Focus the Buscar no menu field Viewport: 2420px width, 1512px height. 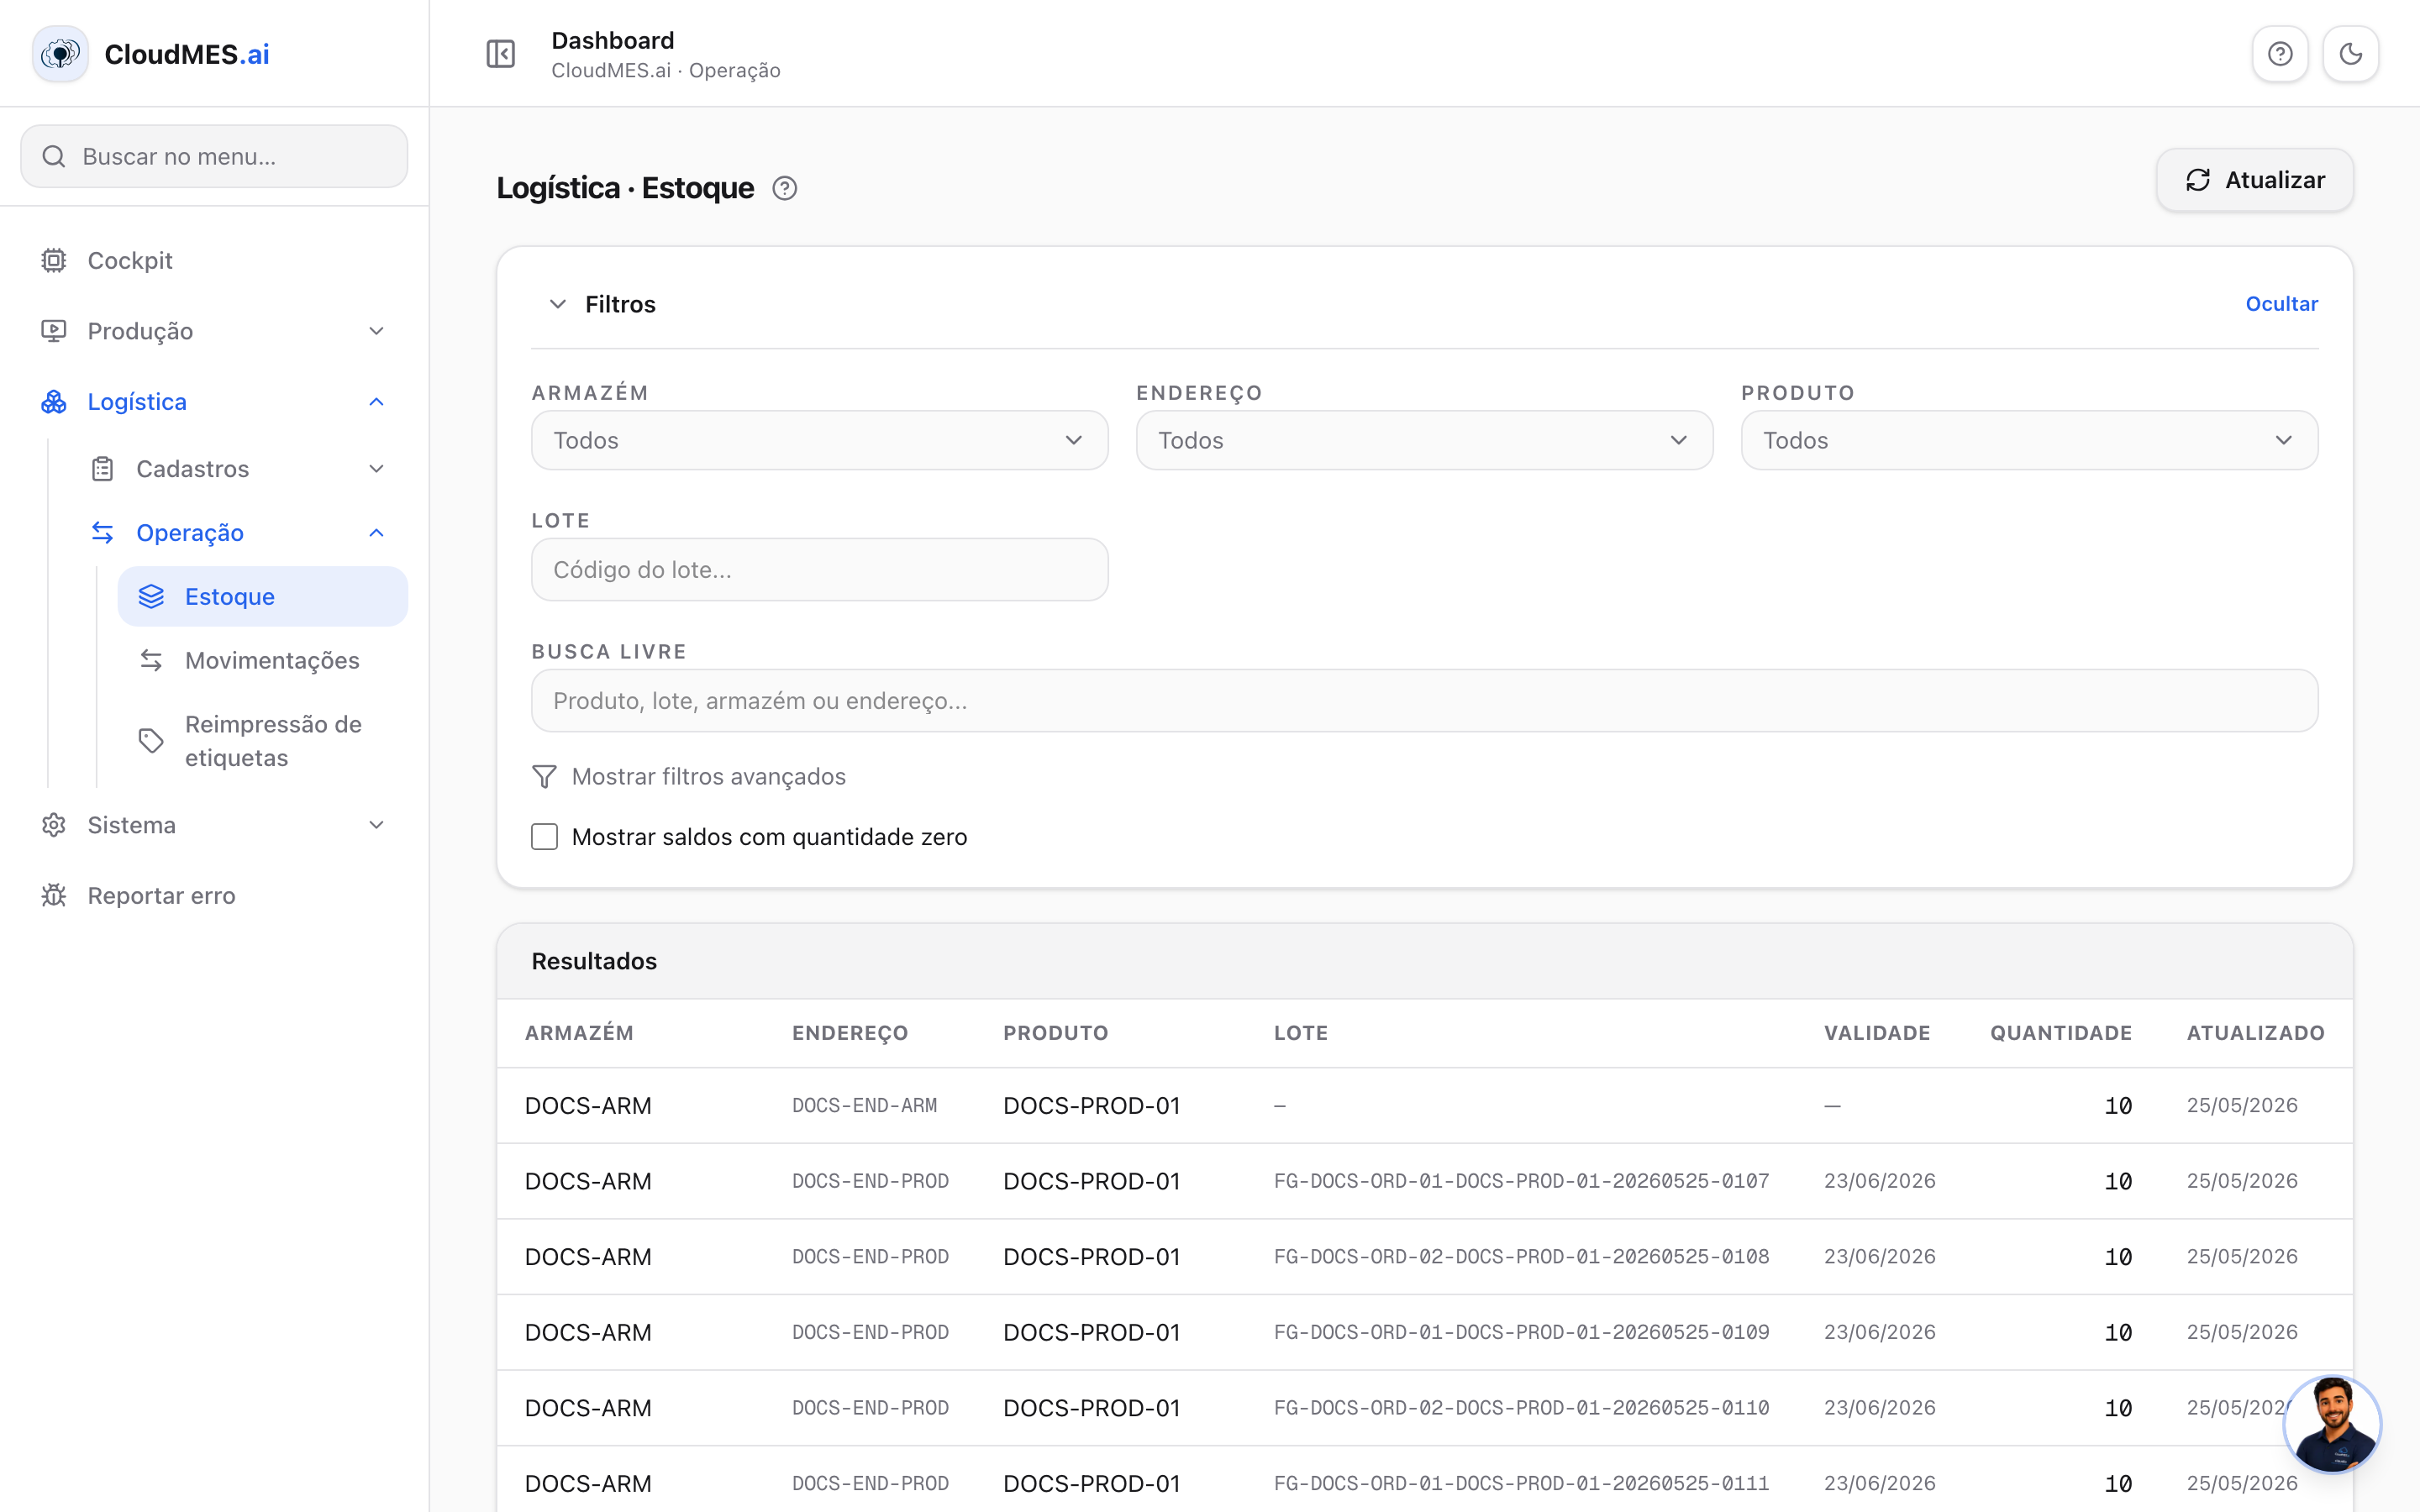[214, 156]
